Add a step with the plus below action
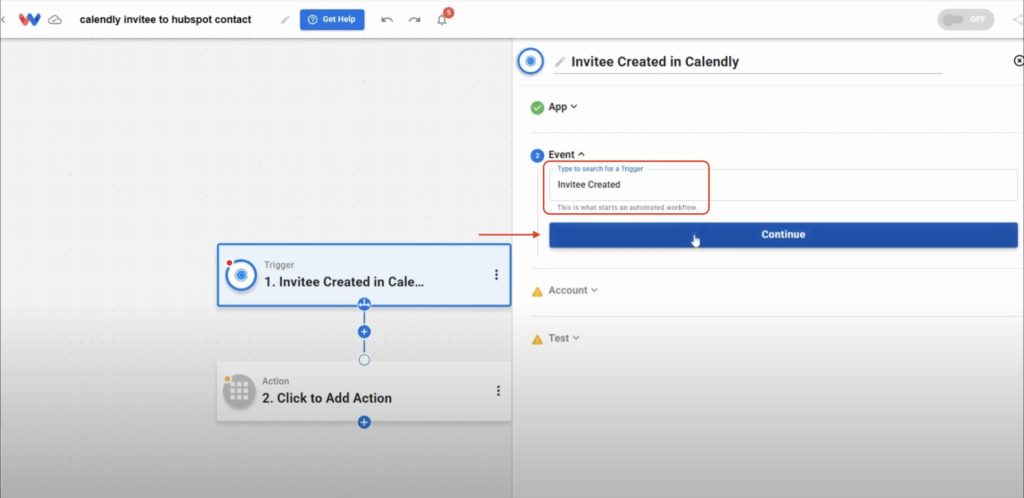1024x498 pixels. point(364,422)
